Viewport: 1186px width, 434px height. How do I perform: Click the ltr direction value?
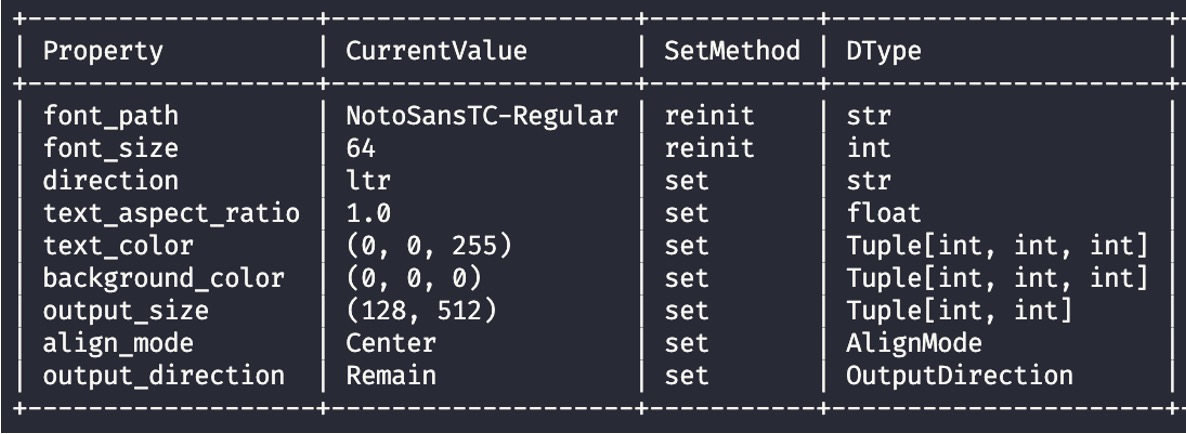[368, 181]
